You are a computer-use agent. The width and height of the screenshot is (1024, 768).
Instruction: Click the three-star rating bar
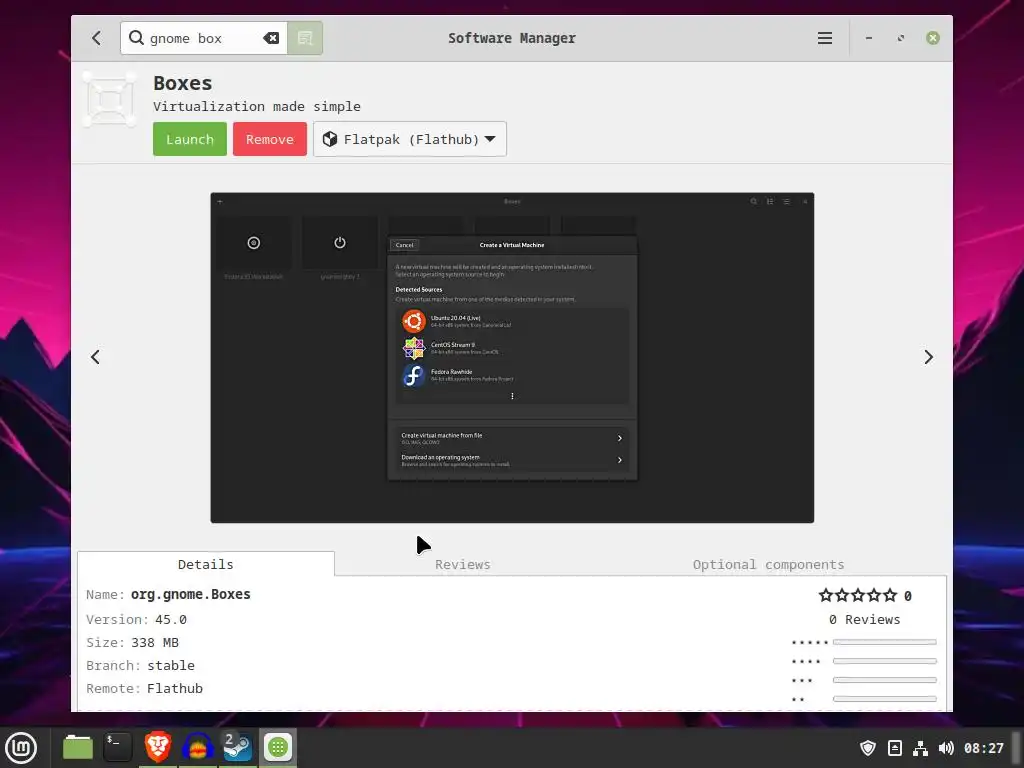(x=884, y=680)
